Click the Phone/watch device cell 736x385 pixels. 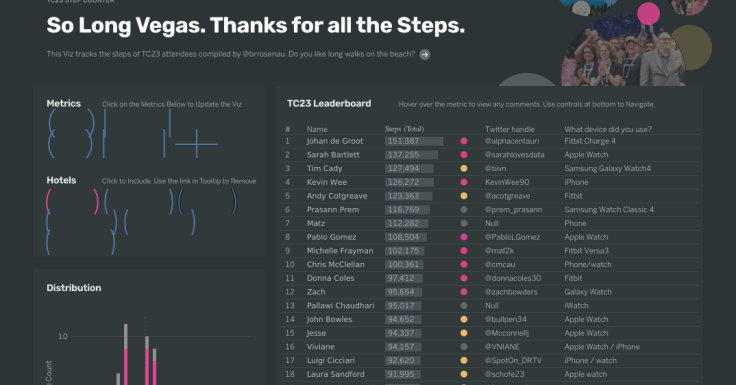tap(588, 264)
